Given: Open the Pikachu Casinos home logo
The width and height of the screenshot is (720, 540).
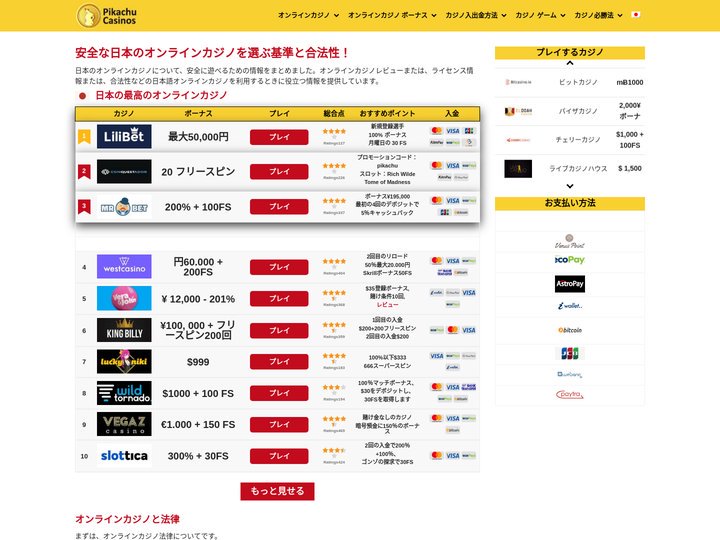Looking at the screenshot, I should 107,16.
